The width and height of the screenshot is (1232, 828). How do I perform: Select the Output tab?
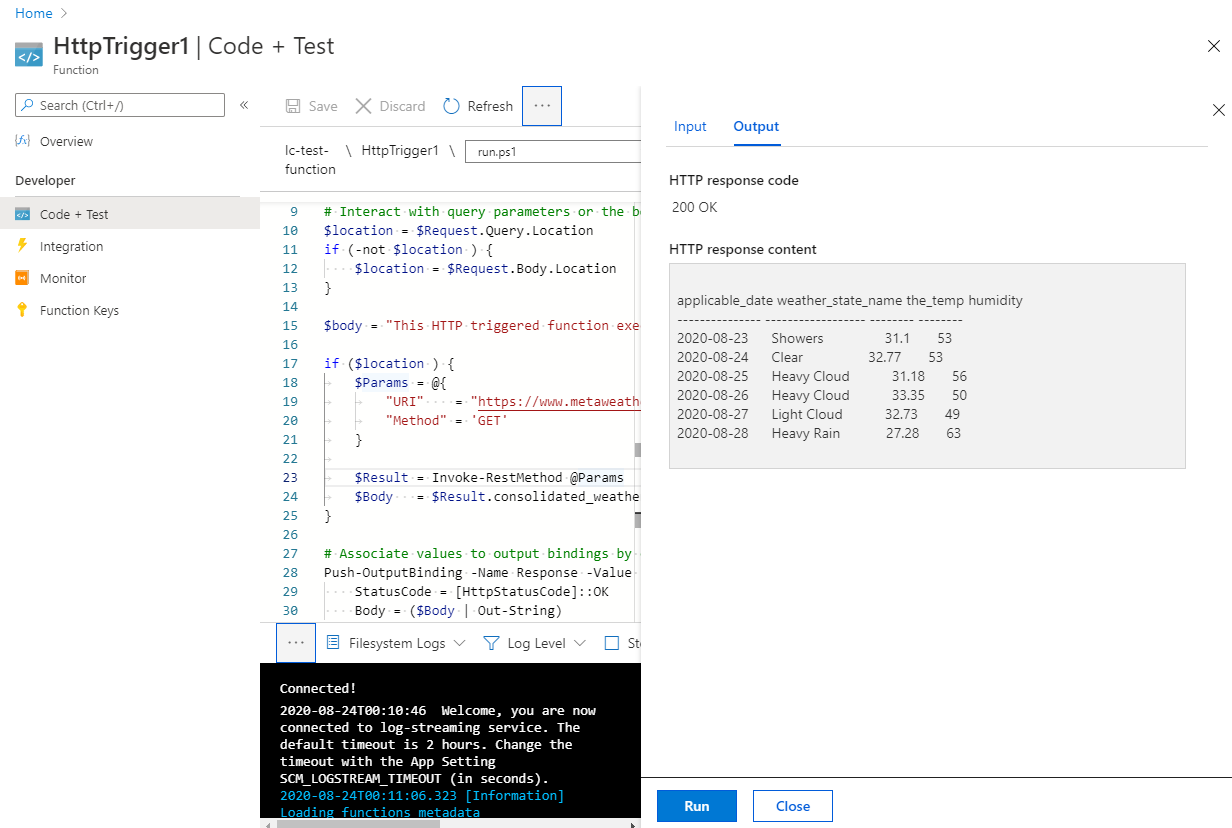pyautogui.click(x=755, y=126)
